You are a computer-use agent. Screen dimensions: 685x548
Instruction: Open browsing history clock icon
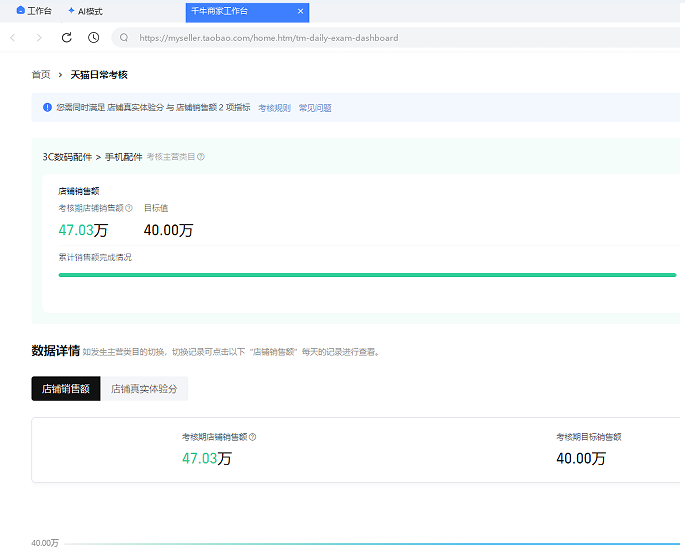pyautogui.click(x=93, y=38)
